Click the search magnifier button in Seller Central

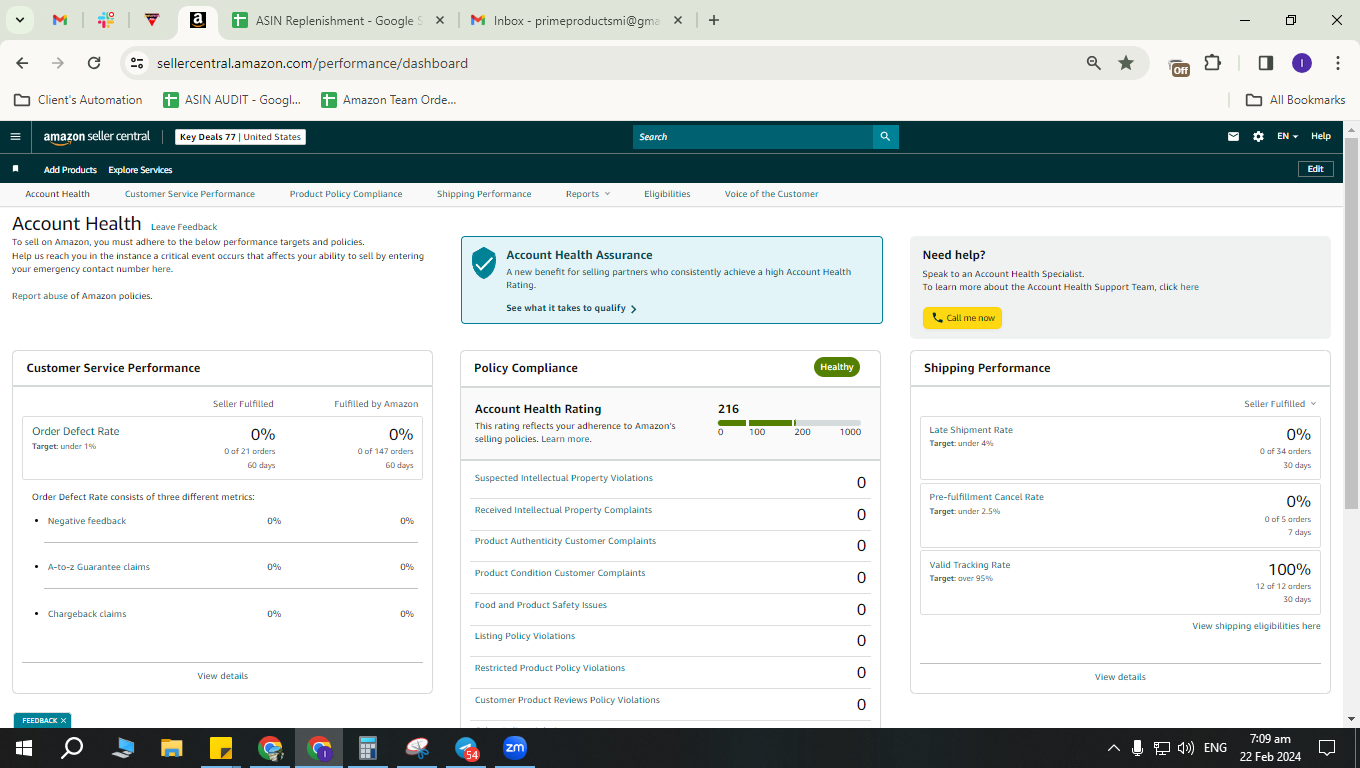[885, 137]
